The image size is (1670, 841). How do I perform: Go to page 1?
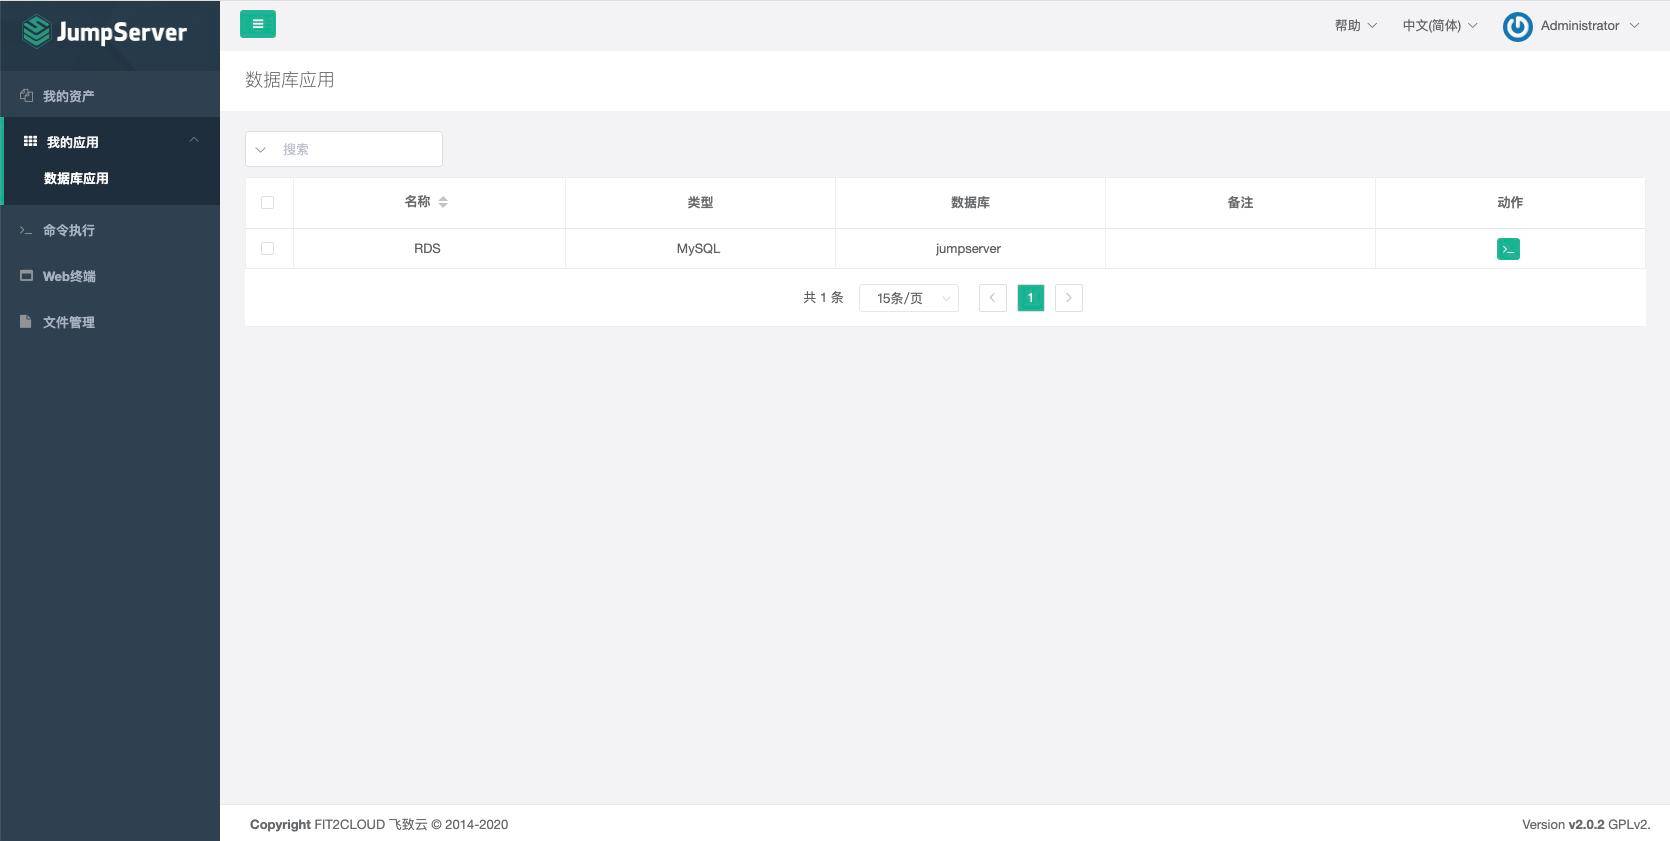[1030, 298]
